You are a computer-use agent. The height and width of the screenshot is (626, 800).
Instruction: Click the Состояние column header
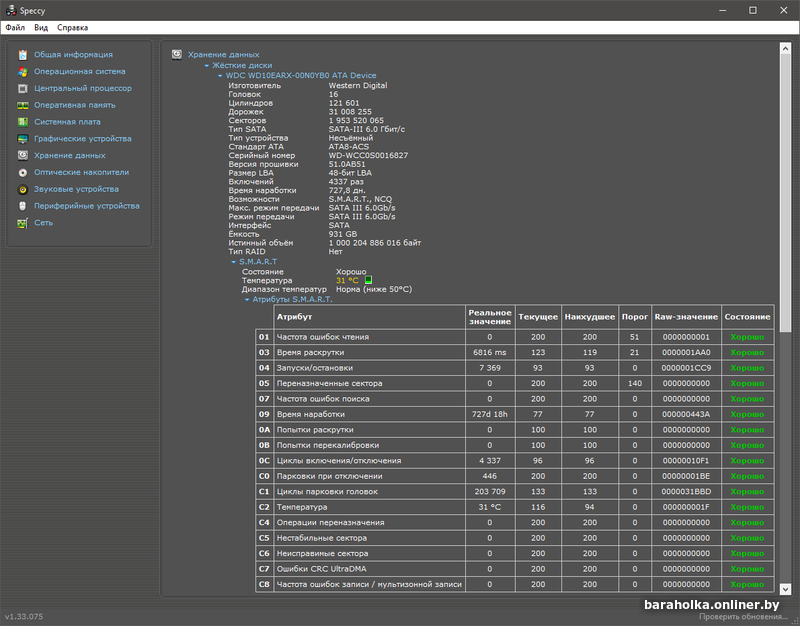pyautogui.click(x=747, y=317)
